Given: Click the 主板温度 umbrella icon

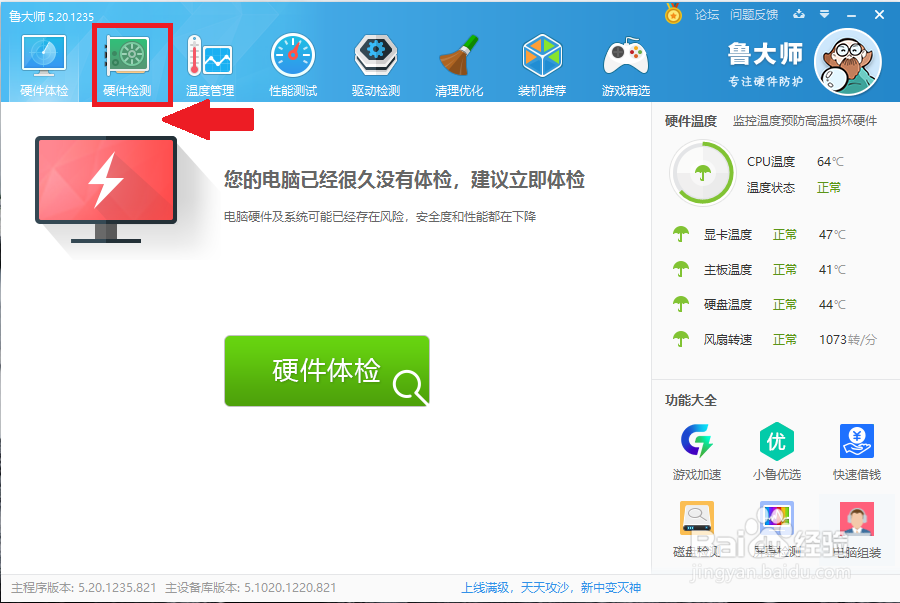Looking at the screenshot, I should pyautogui.click(x=681, y=269).
